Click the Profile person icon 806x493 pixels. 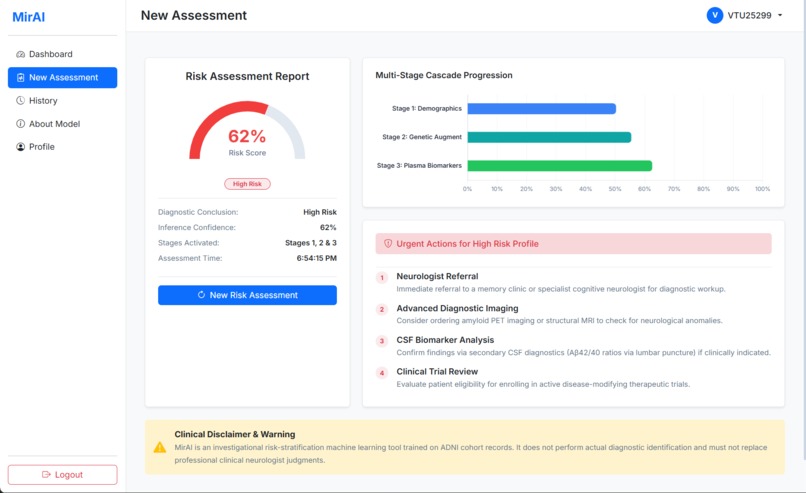tap(21, 147)
